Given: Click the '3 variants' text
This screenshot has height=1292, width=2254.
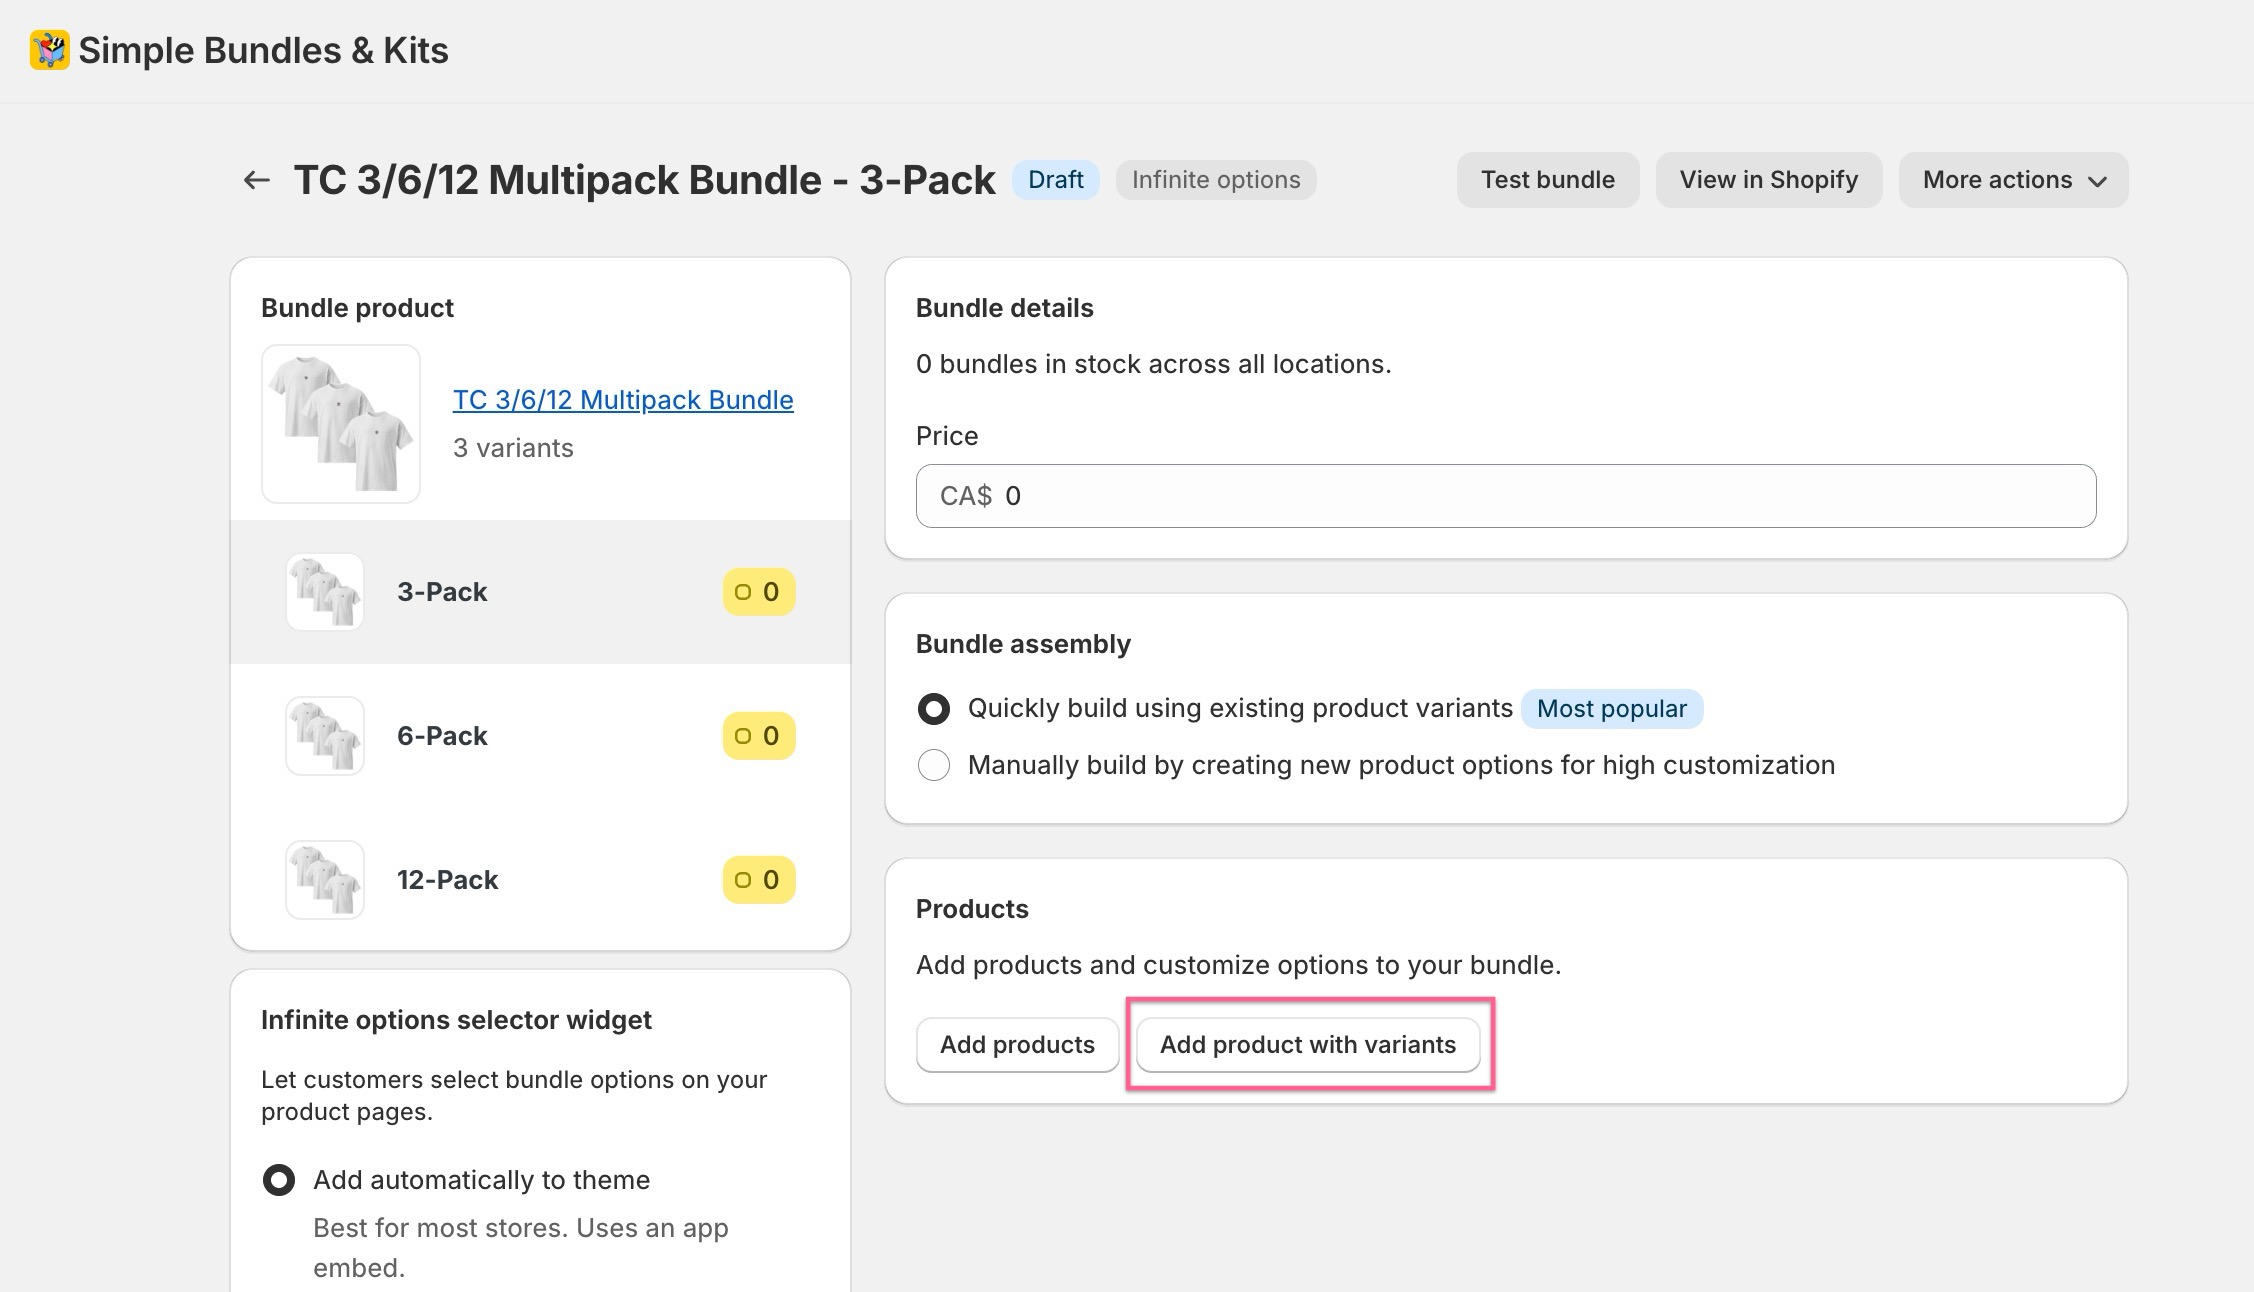Looking at the screenshot, I should (x=513, y=448).
